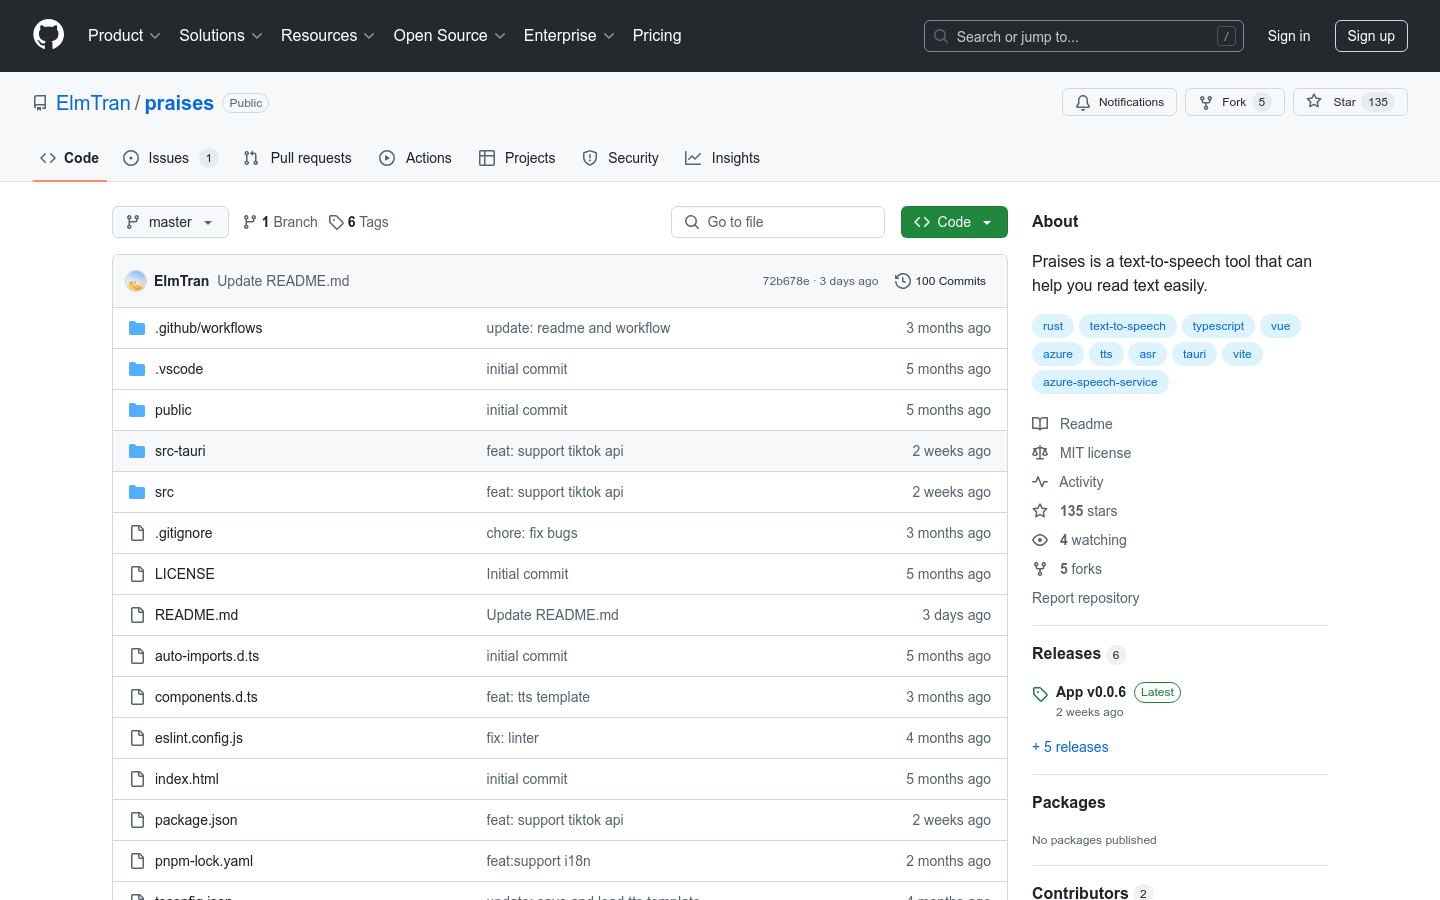Click the fork icon beside 5 forks

click(1040, 569)
